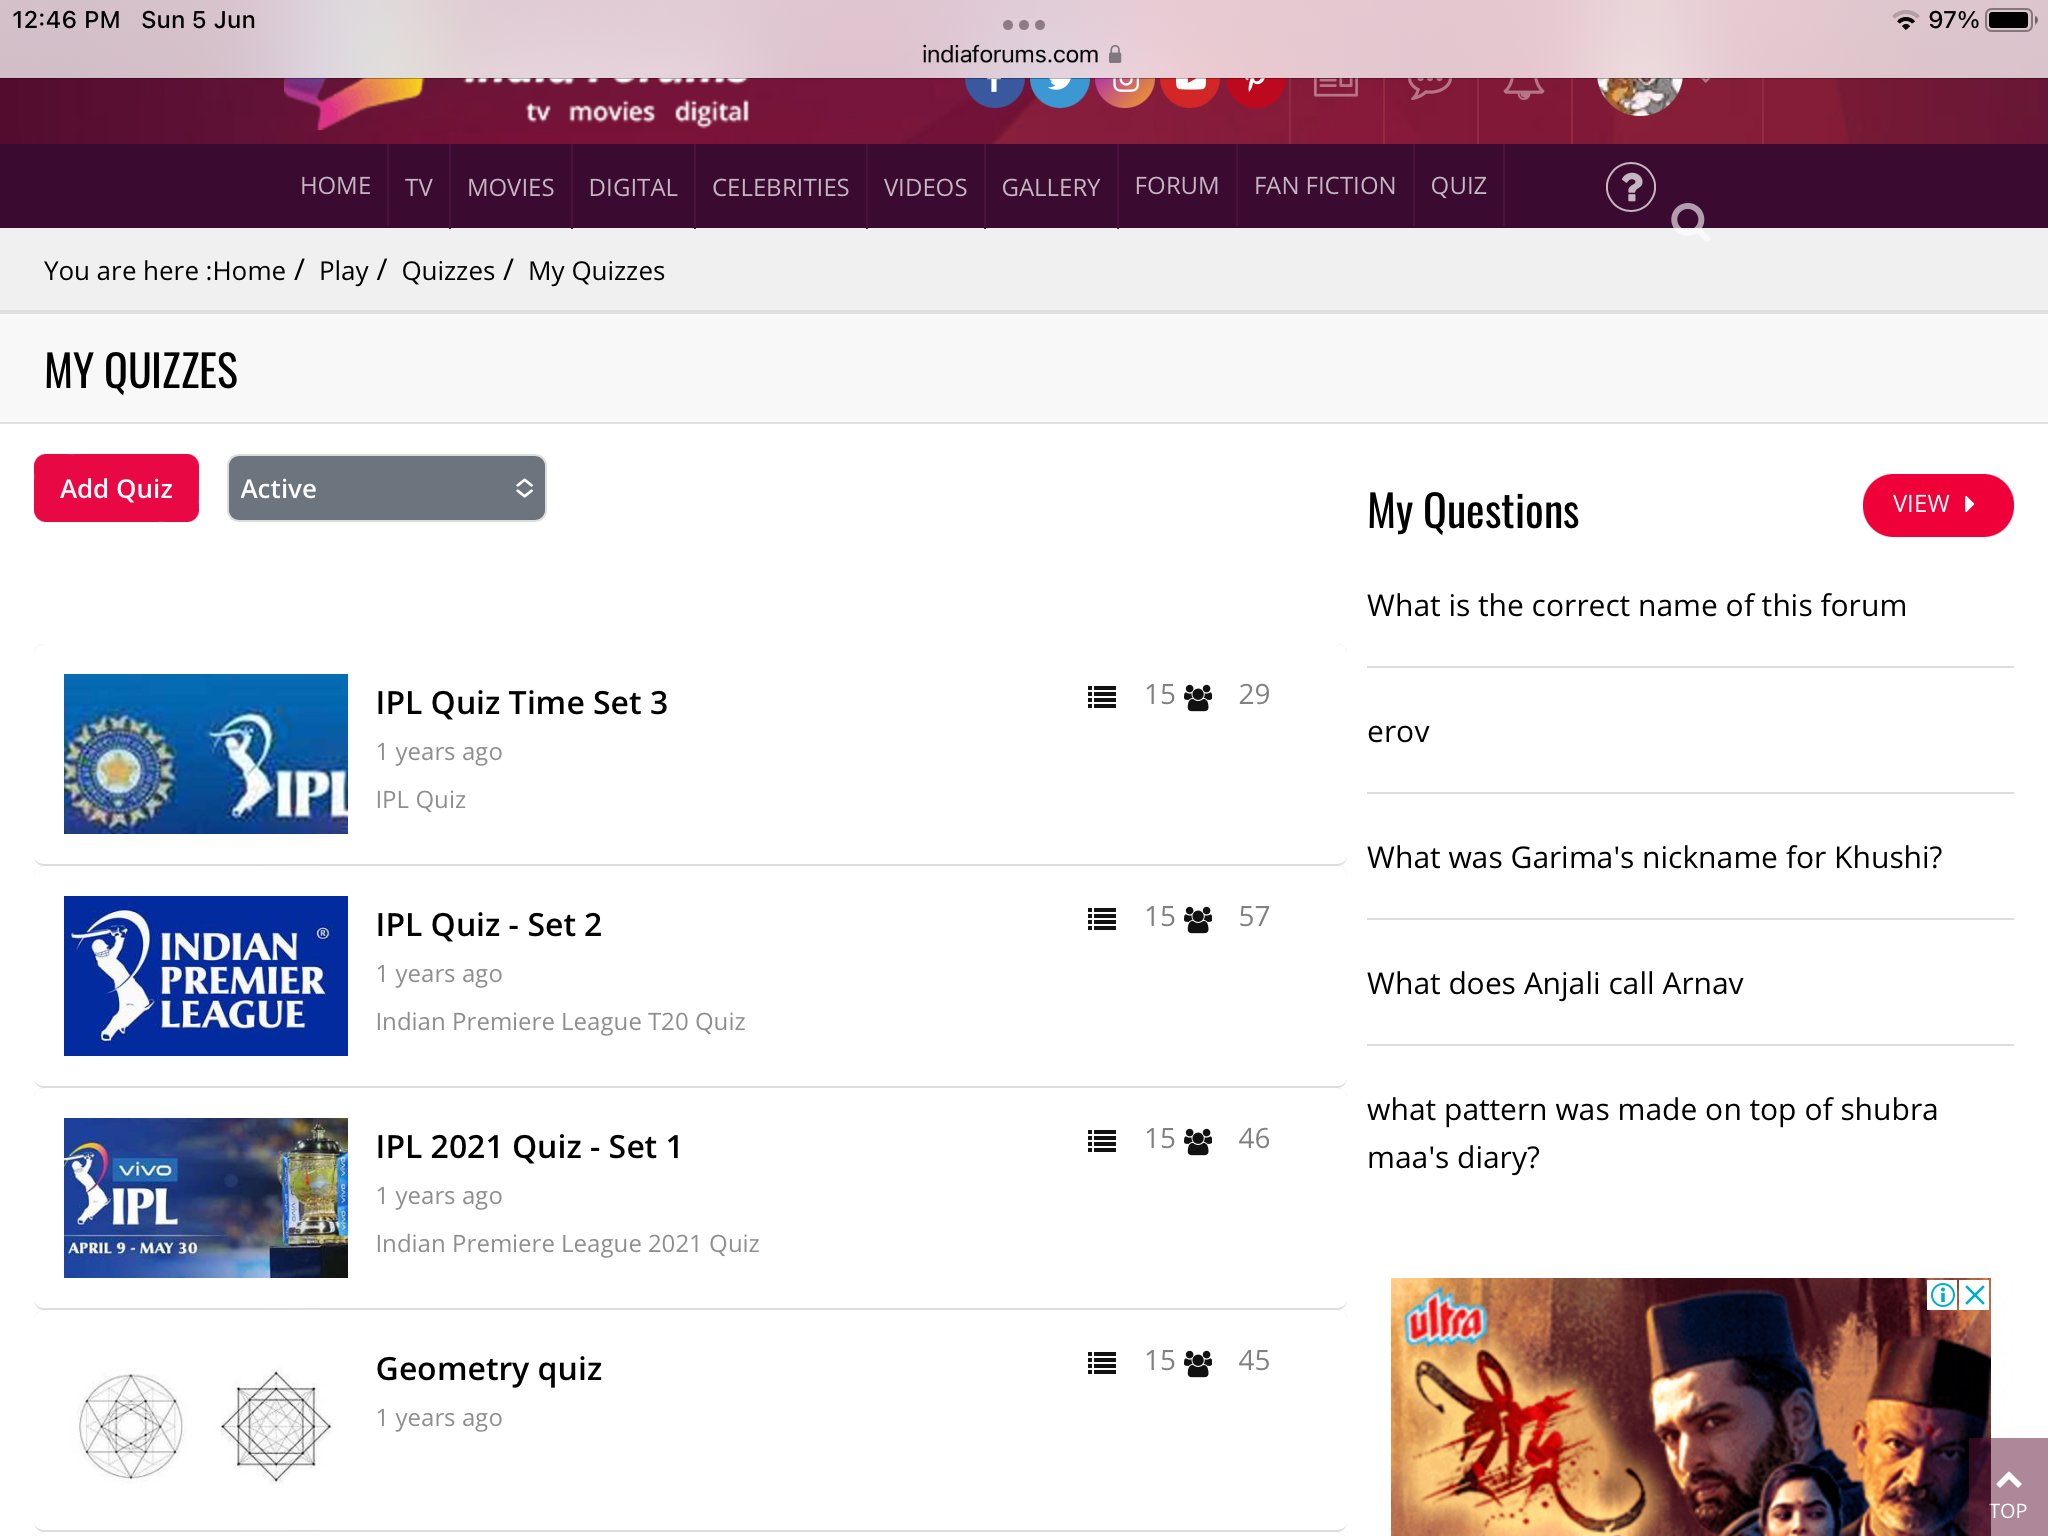Follow the Home breadcrumb link

[x=249, y=271]
